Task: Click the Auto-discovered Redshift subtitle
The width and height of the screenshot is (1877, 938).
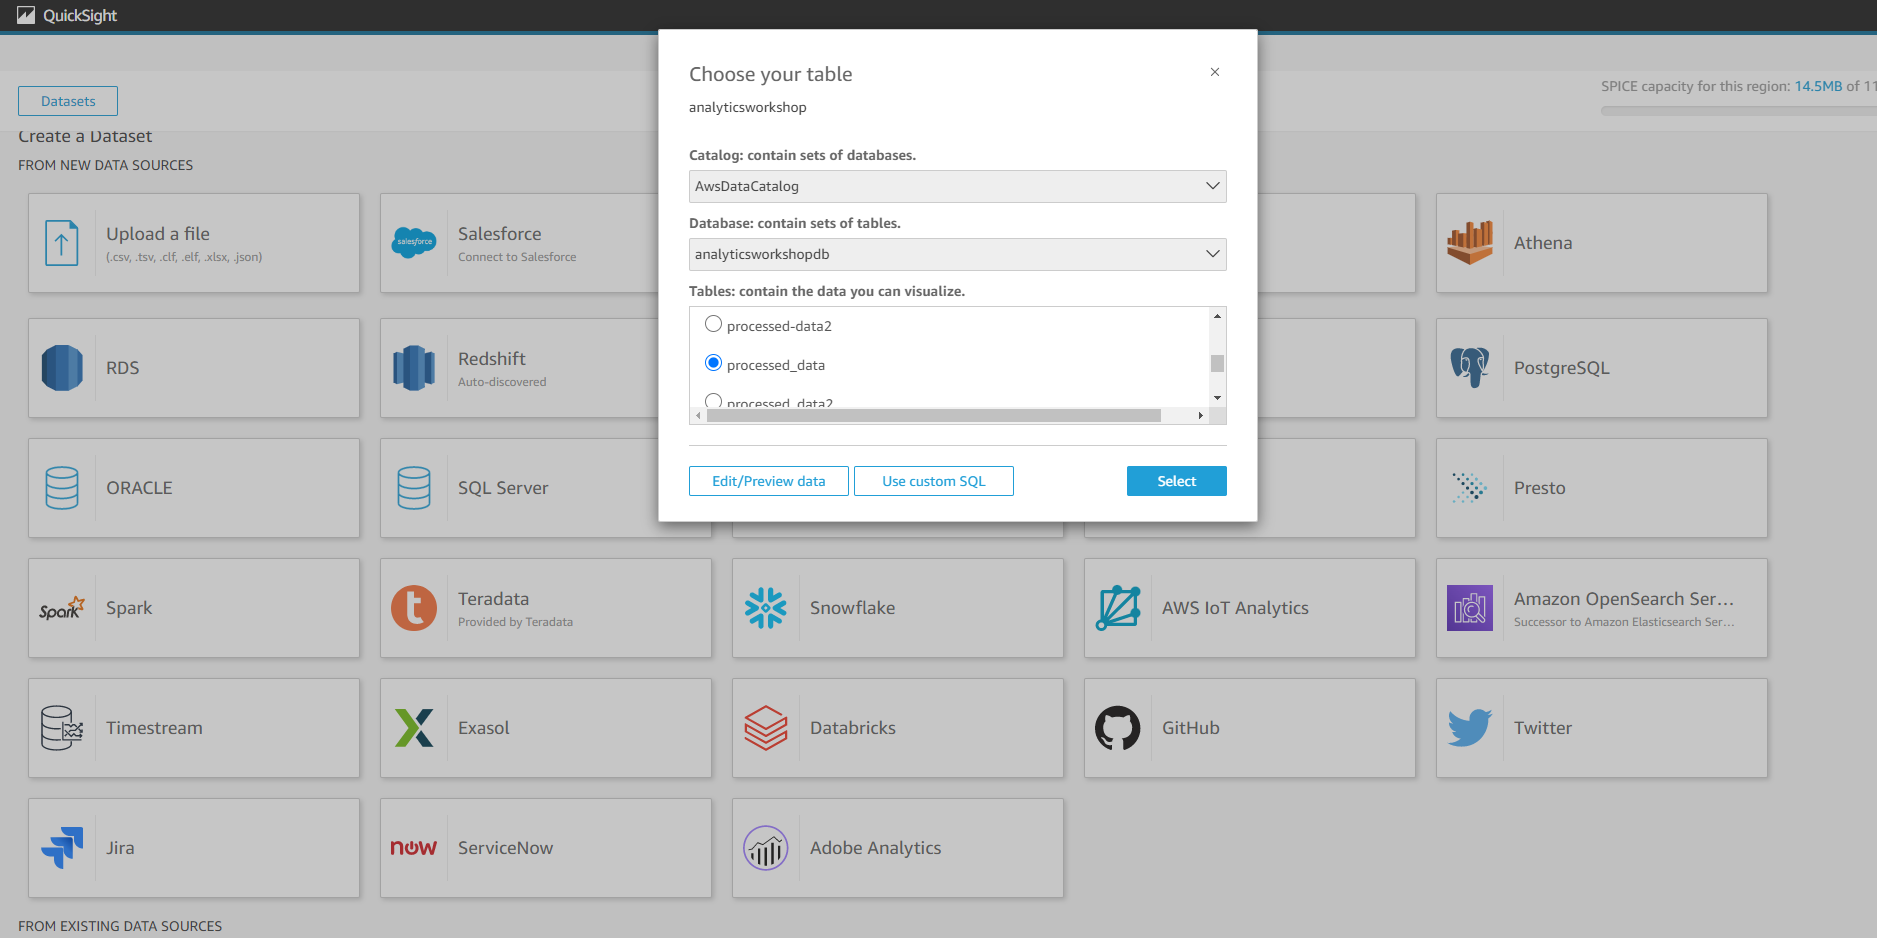Action: point(502,382)
